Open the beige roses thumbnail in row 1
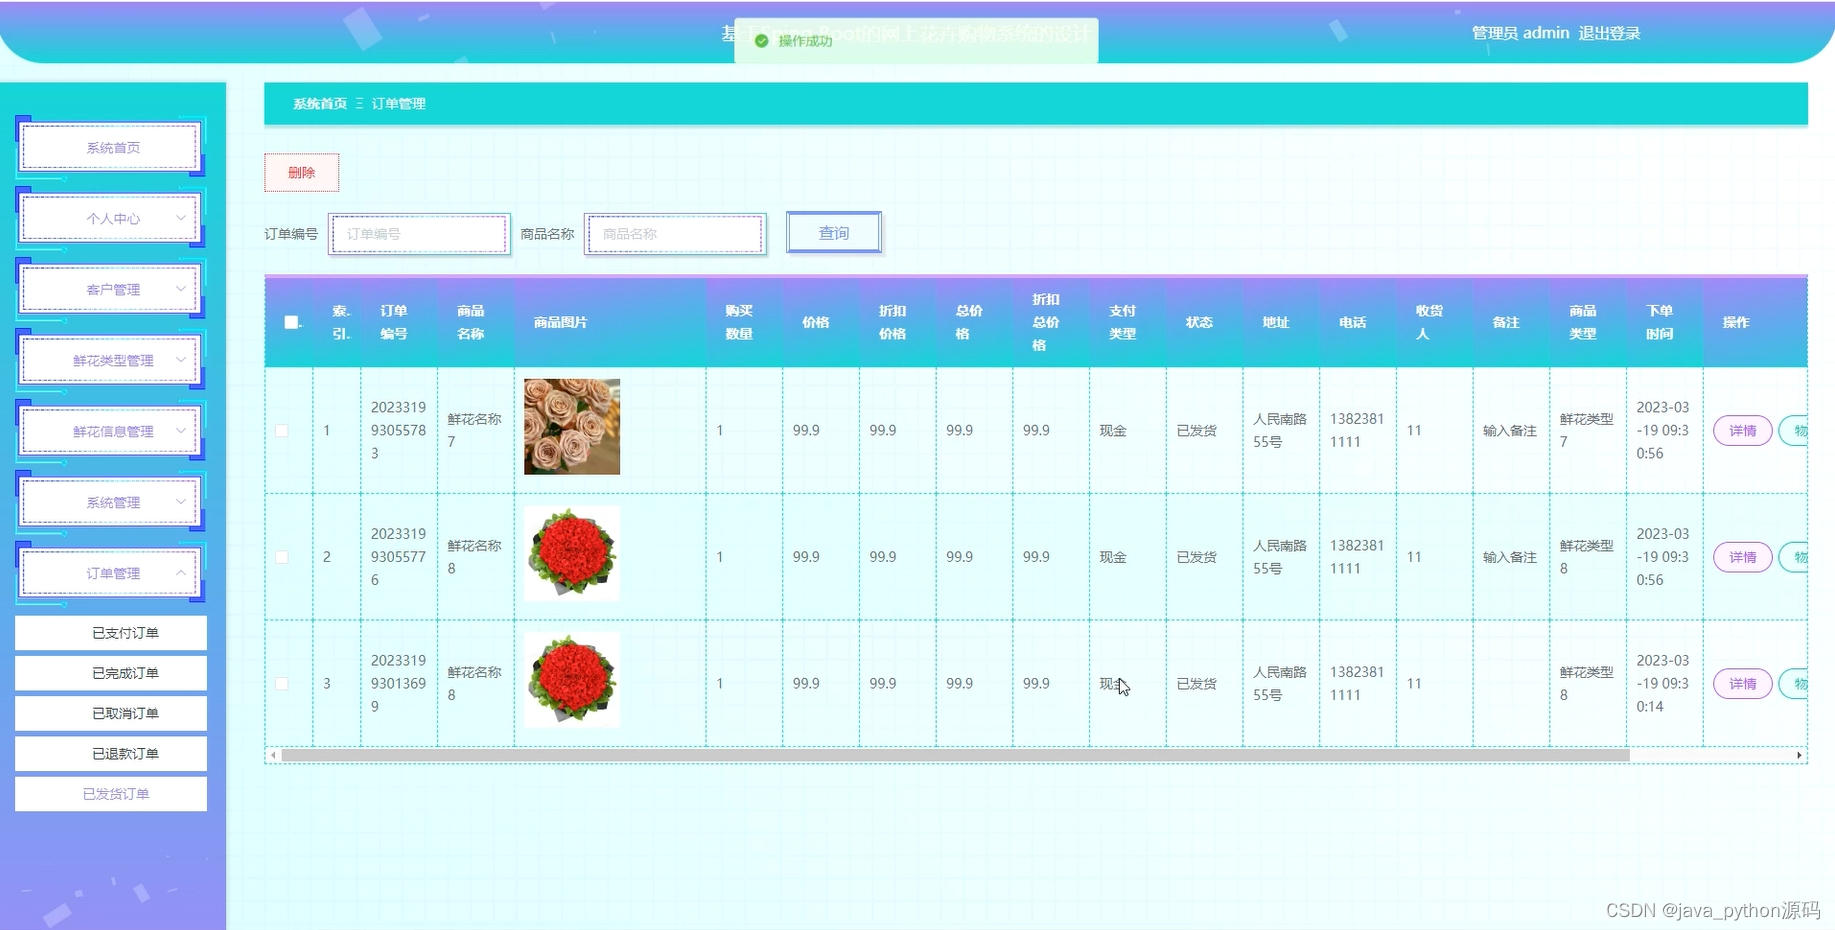The height and width of the screenshot is (930, 1835). [x=572, y=427]
